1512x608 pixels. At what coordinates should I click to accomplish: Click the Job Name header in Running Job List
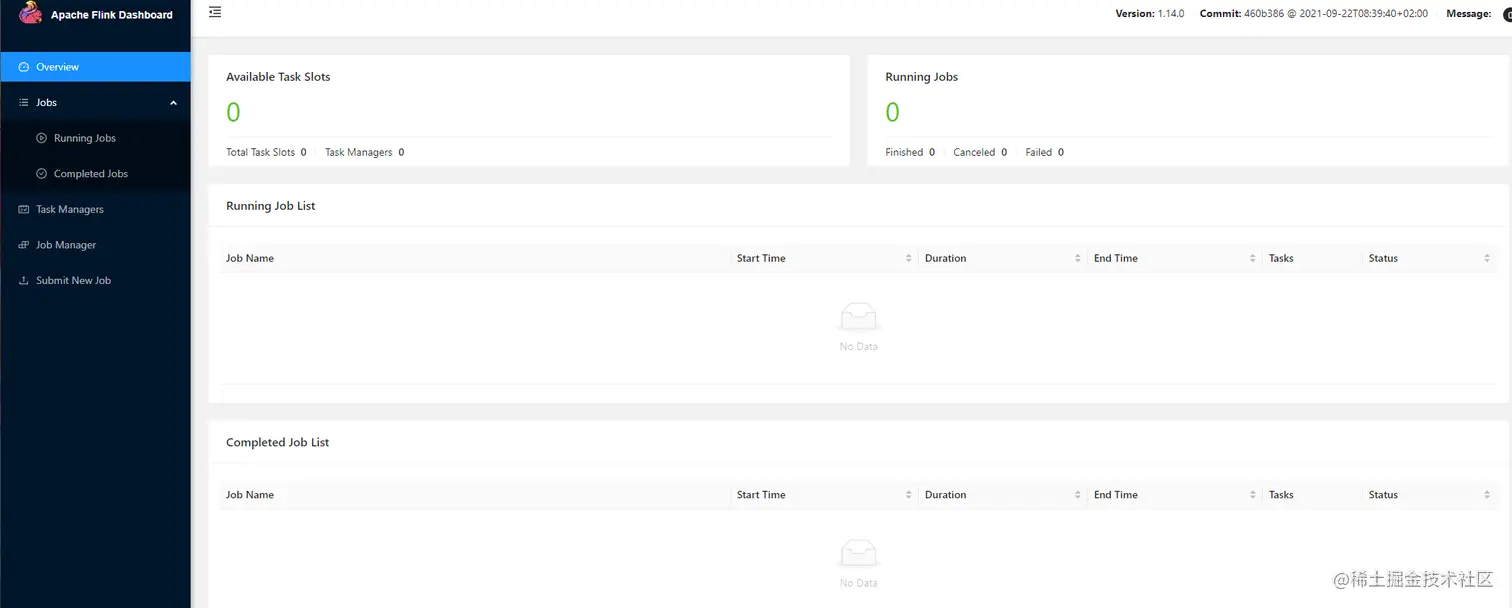point(250,258)
